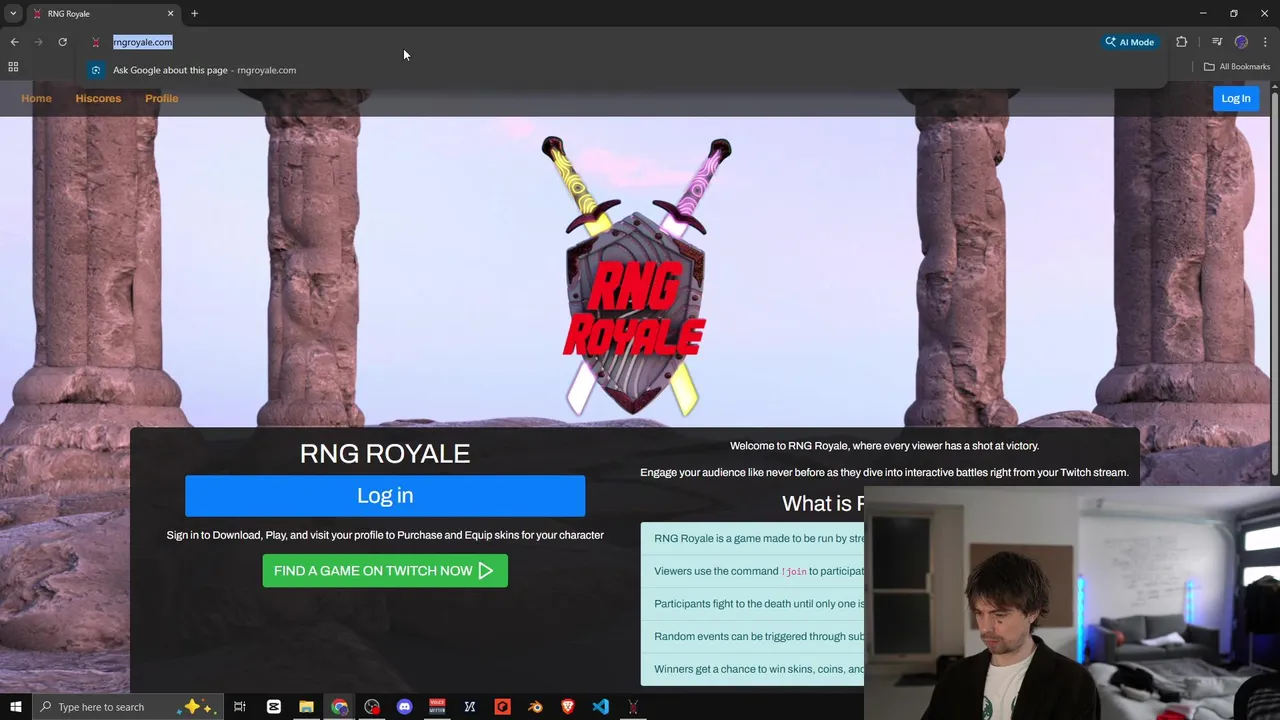Open Discord from the taskbar
Screen dimensions: 1280x720
(x=404, y=707)
